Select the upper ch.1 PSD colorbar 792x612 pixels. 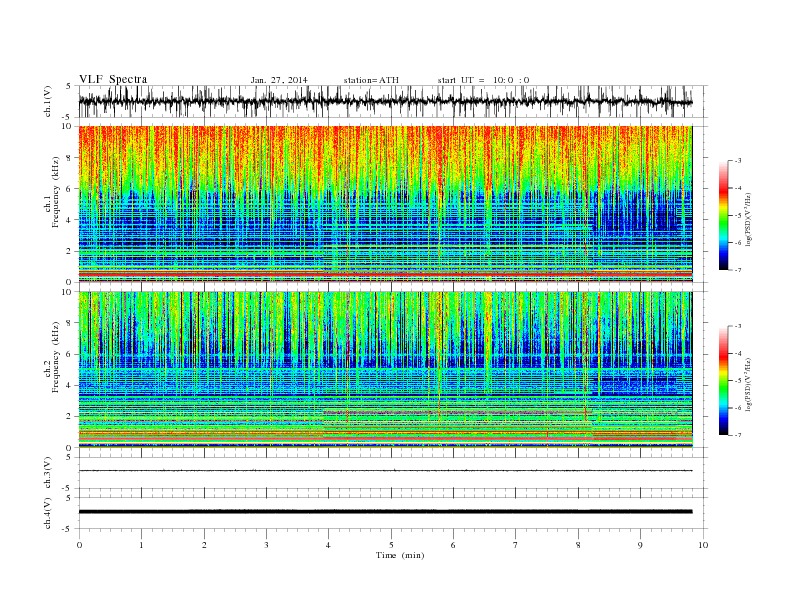724,215
